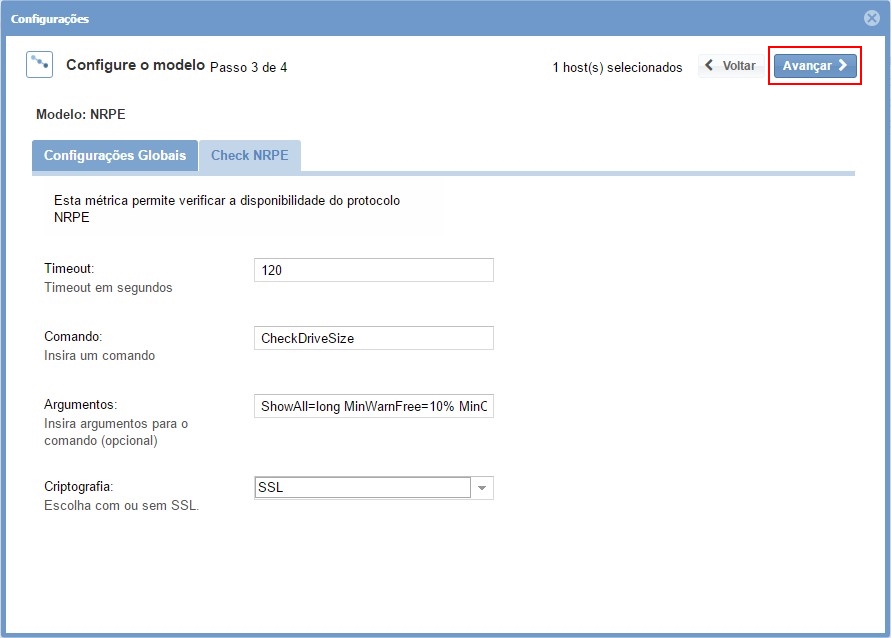Click the NRPE protocol description text
Image resolution: width=892 pixels, height=638 pixels.
pyautogui.click(x=226, y=201)
